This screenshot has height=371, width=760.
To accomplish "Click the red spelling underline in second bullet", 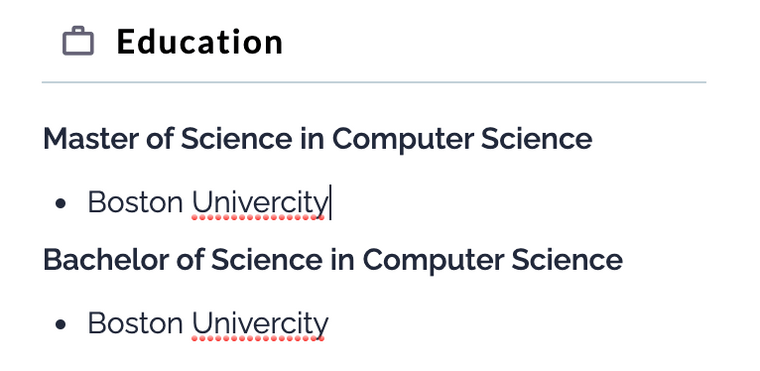I will pyautogui.click(x=258, y=339).
